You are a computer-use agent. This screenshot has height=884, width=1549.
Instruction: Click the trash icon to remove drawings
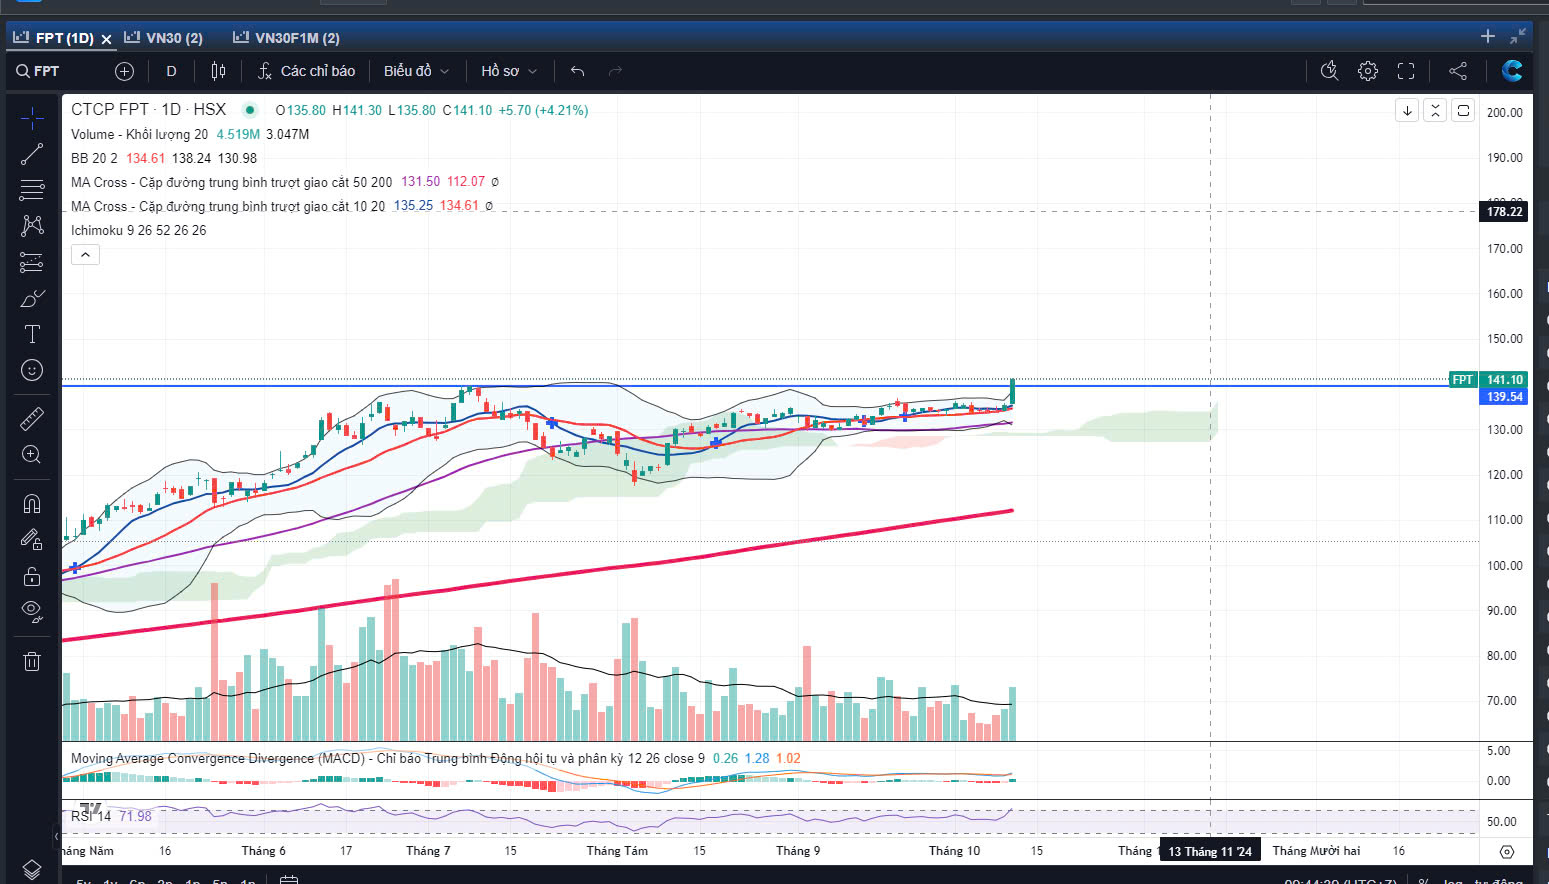[x=32, y=661]
